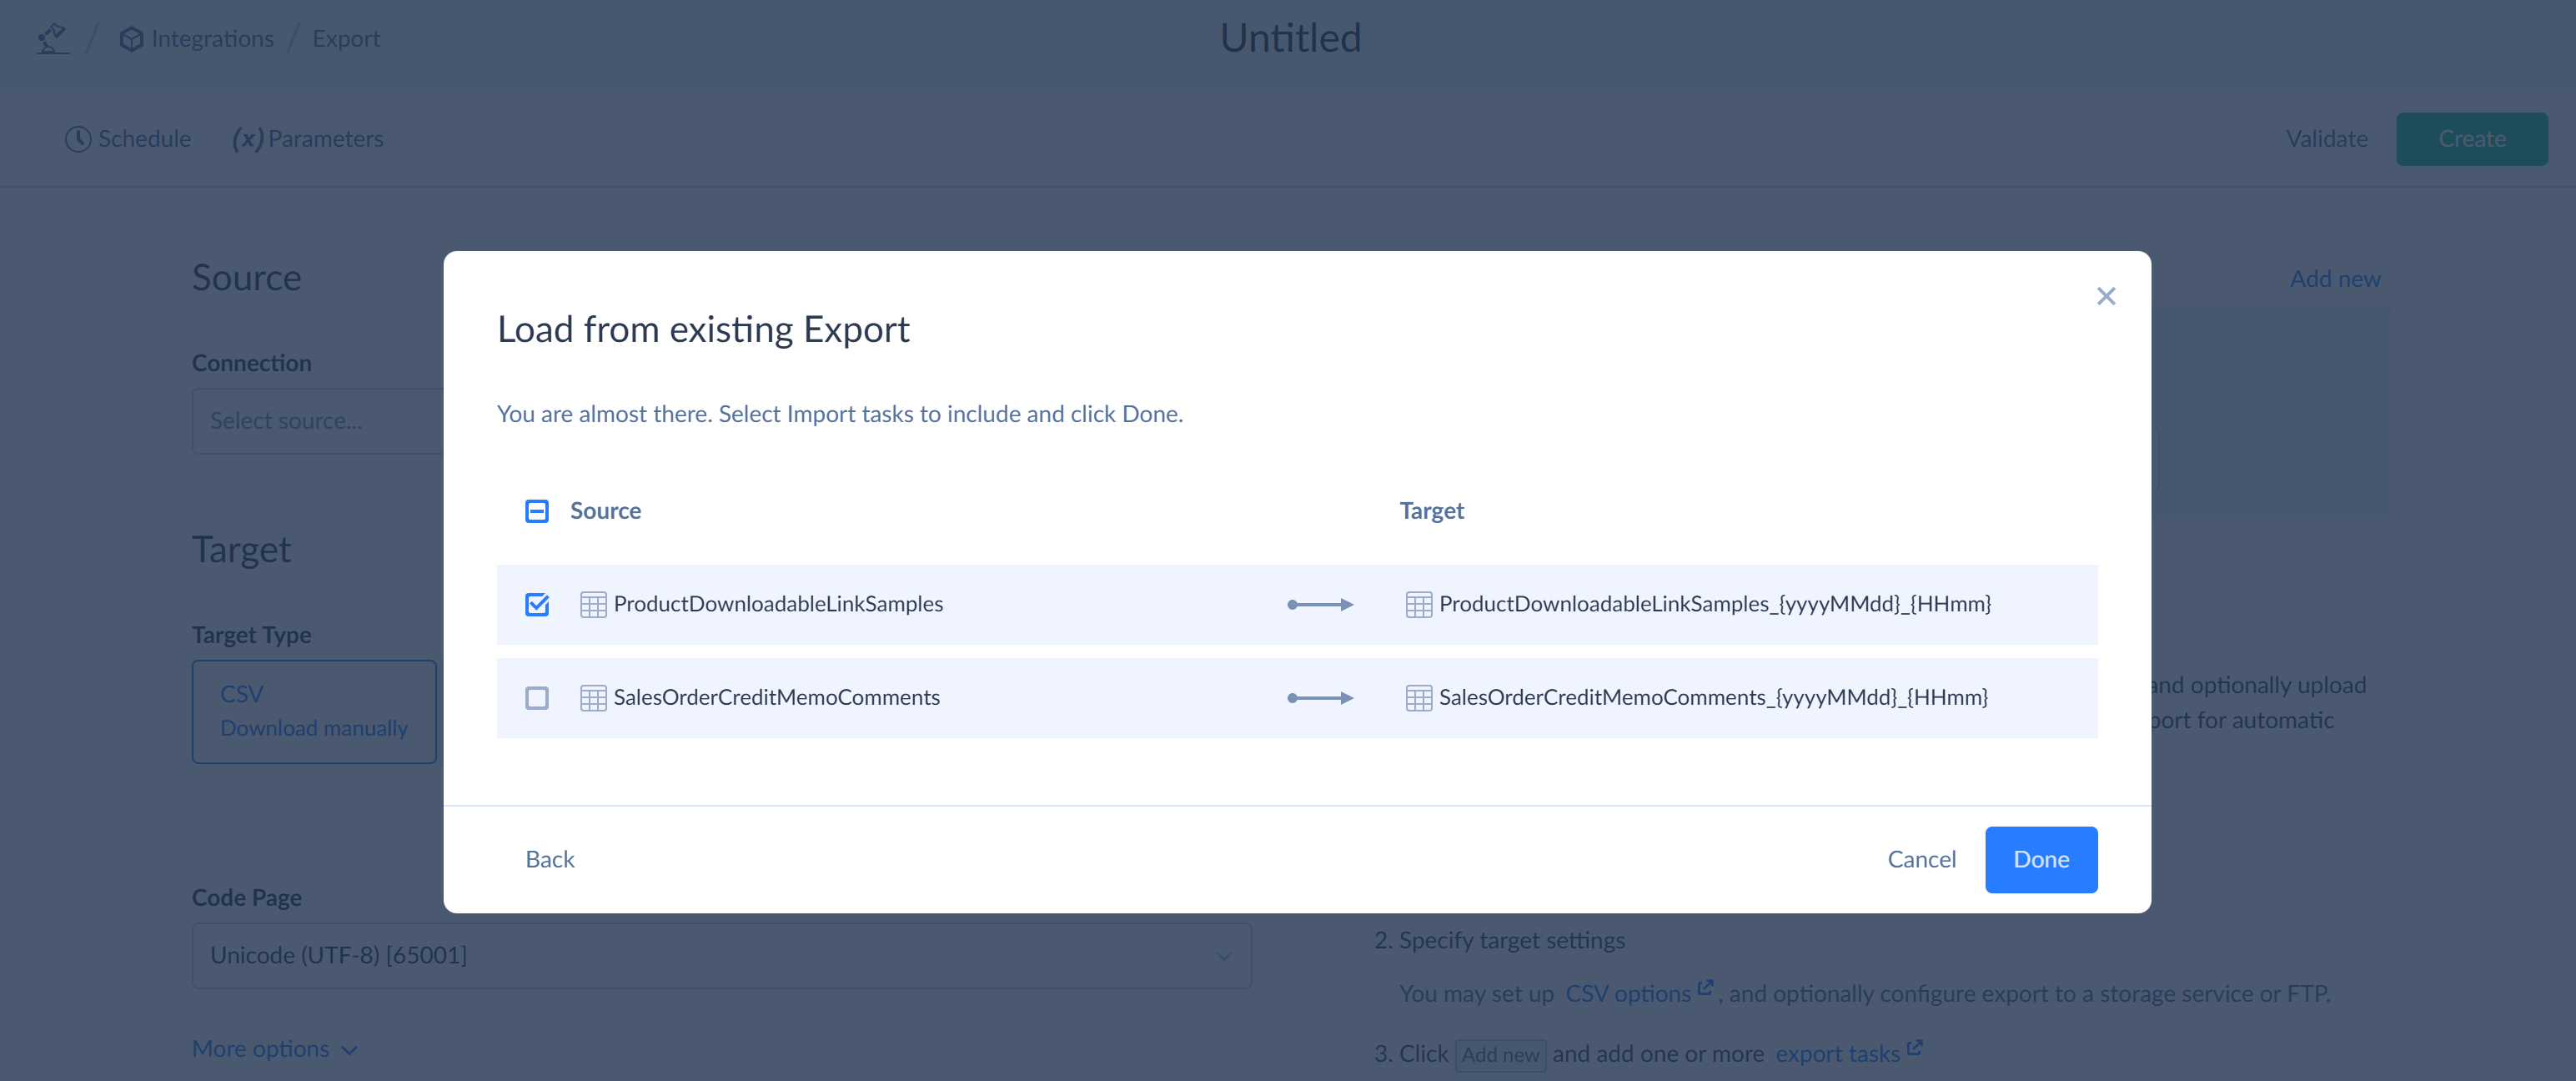Click the Integrations cube icon
2576x1081 pixels.
coord(131,39)
